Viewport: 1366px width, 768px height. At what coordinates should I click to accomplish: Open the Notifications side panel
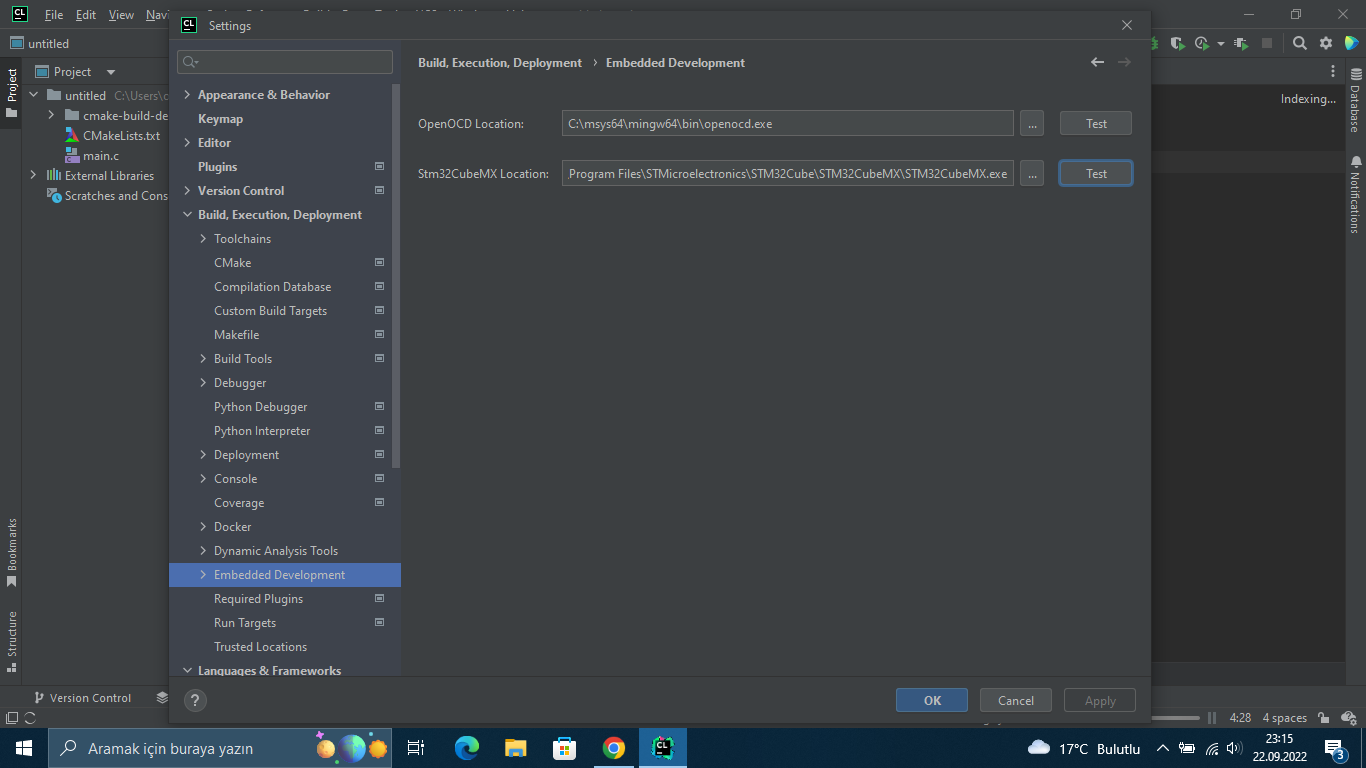[x=1355, y=194]
